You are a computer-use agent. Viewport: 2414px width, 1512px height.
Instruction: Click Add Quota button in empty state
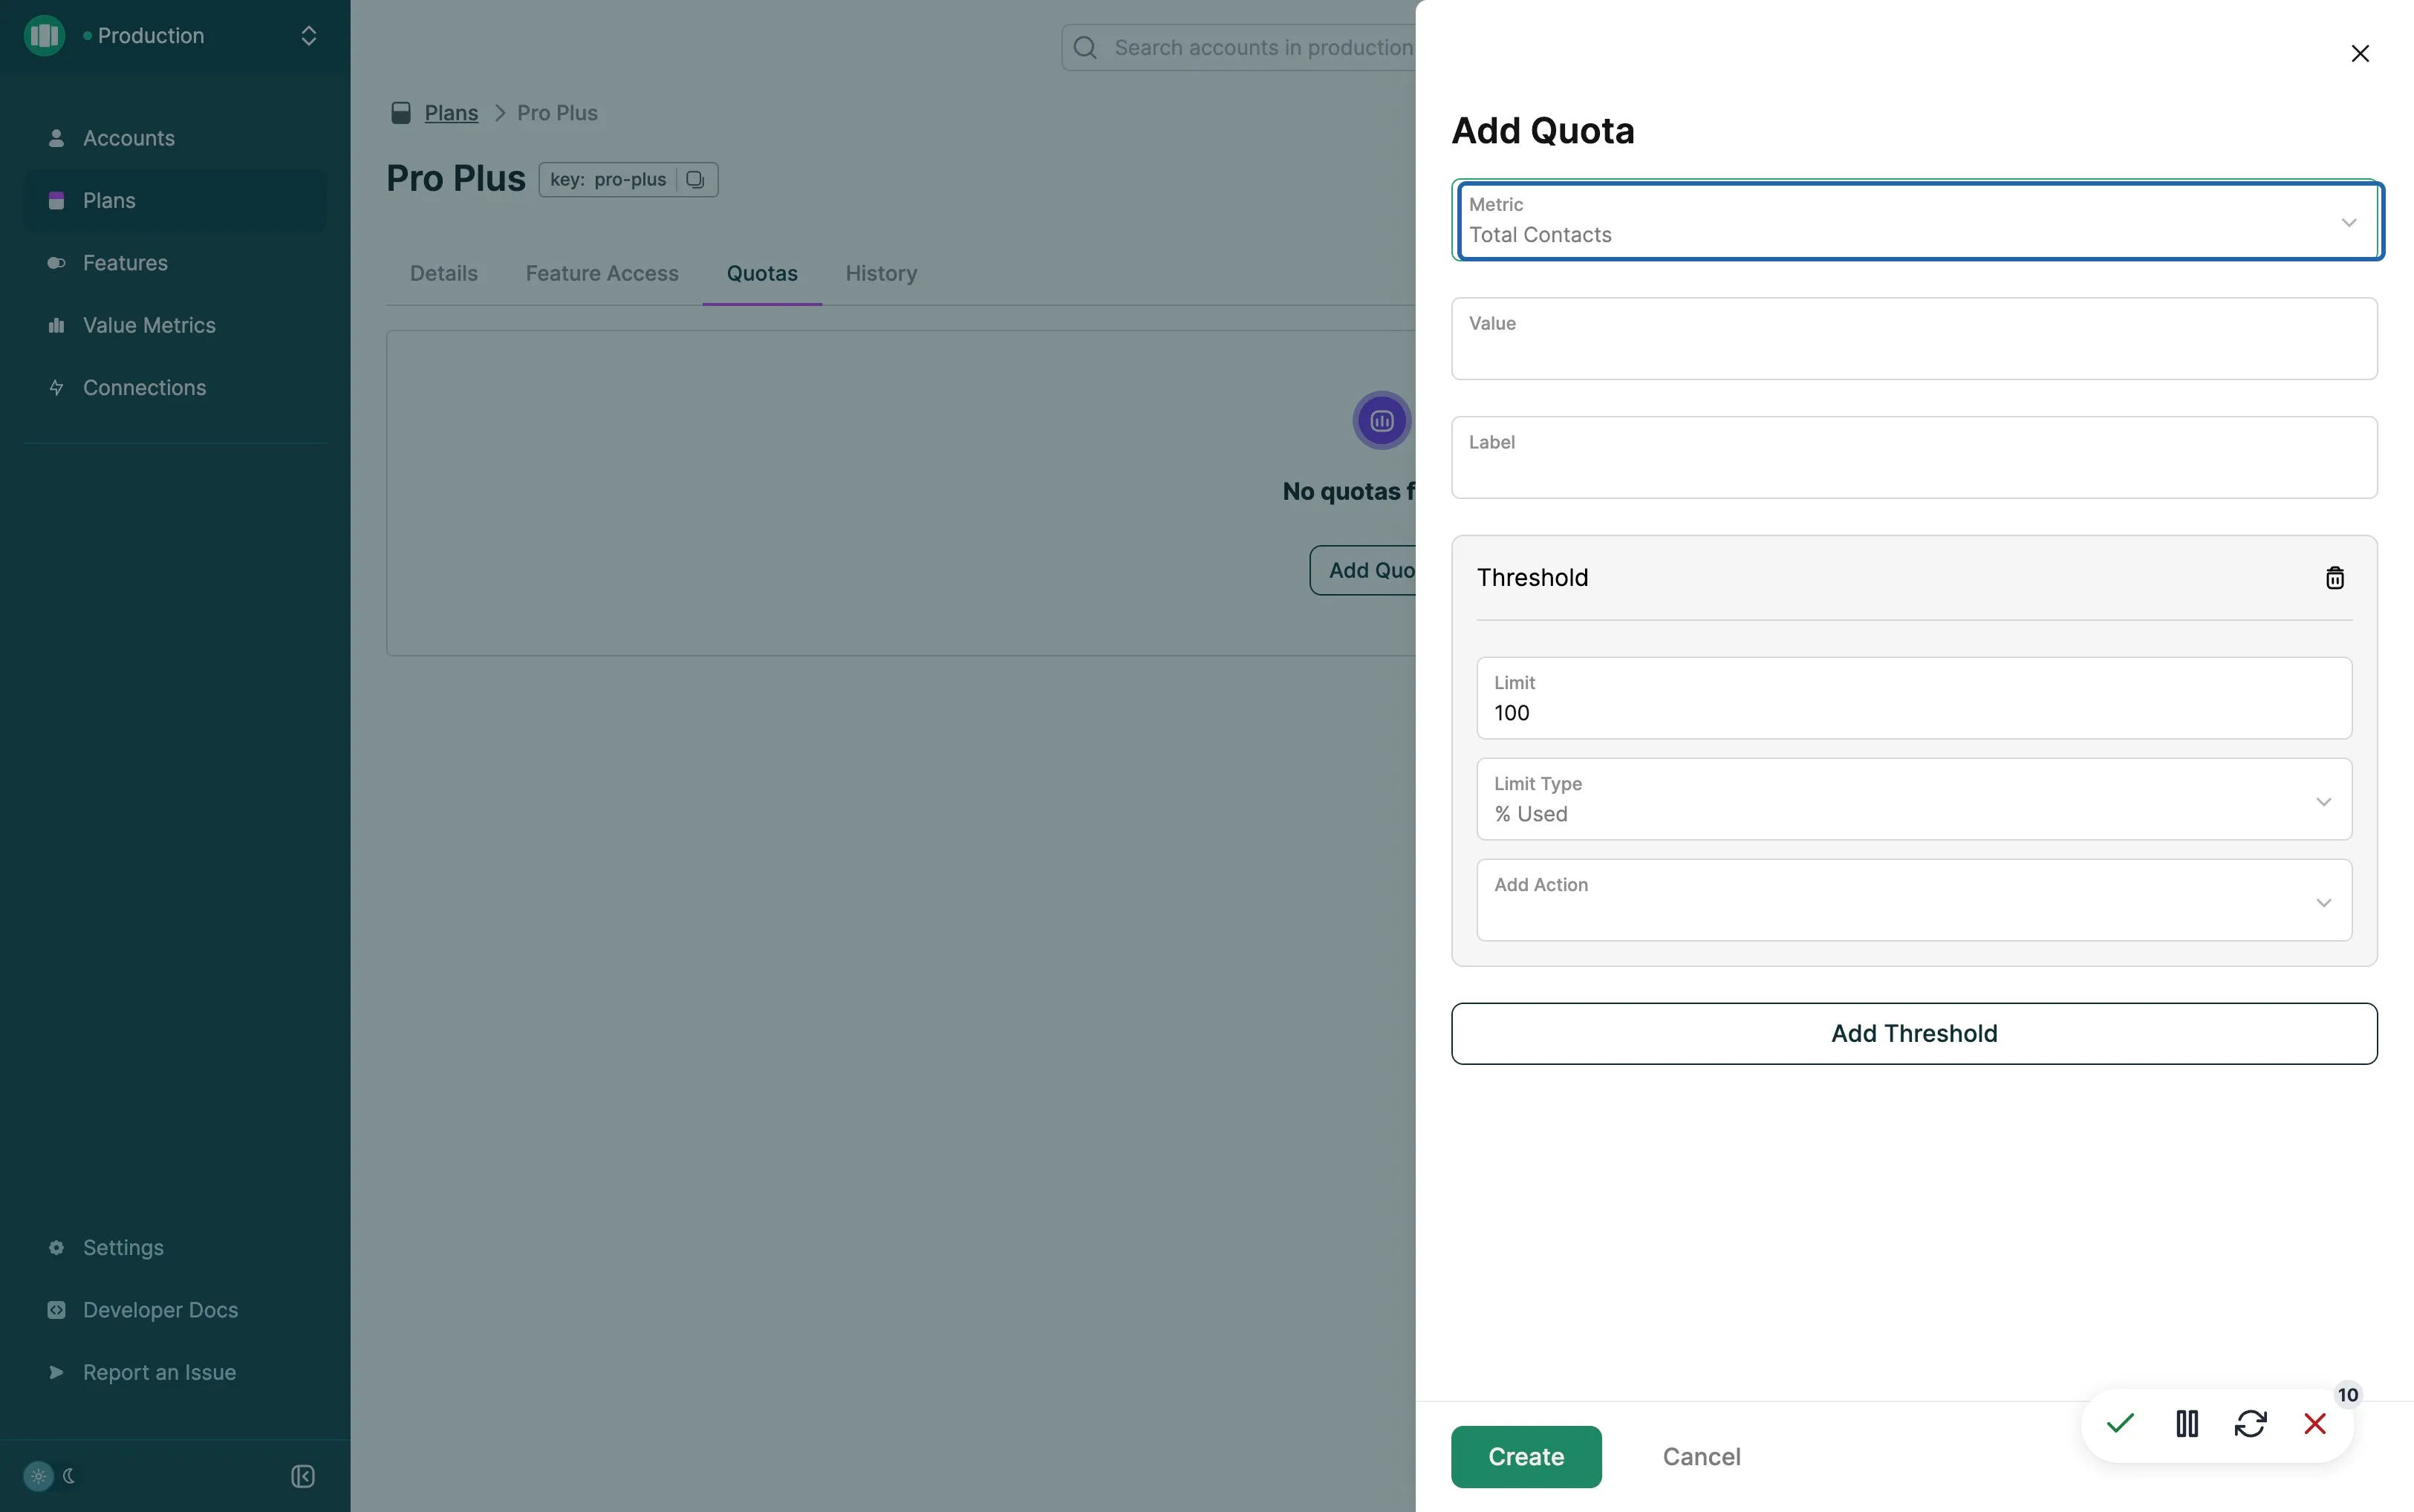click(x=1364, y=571)
